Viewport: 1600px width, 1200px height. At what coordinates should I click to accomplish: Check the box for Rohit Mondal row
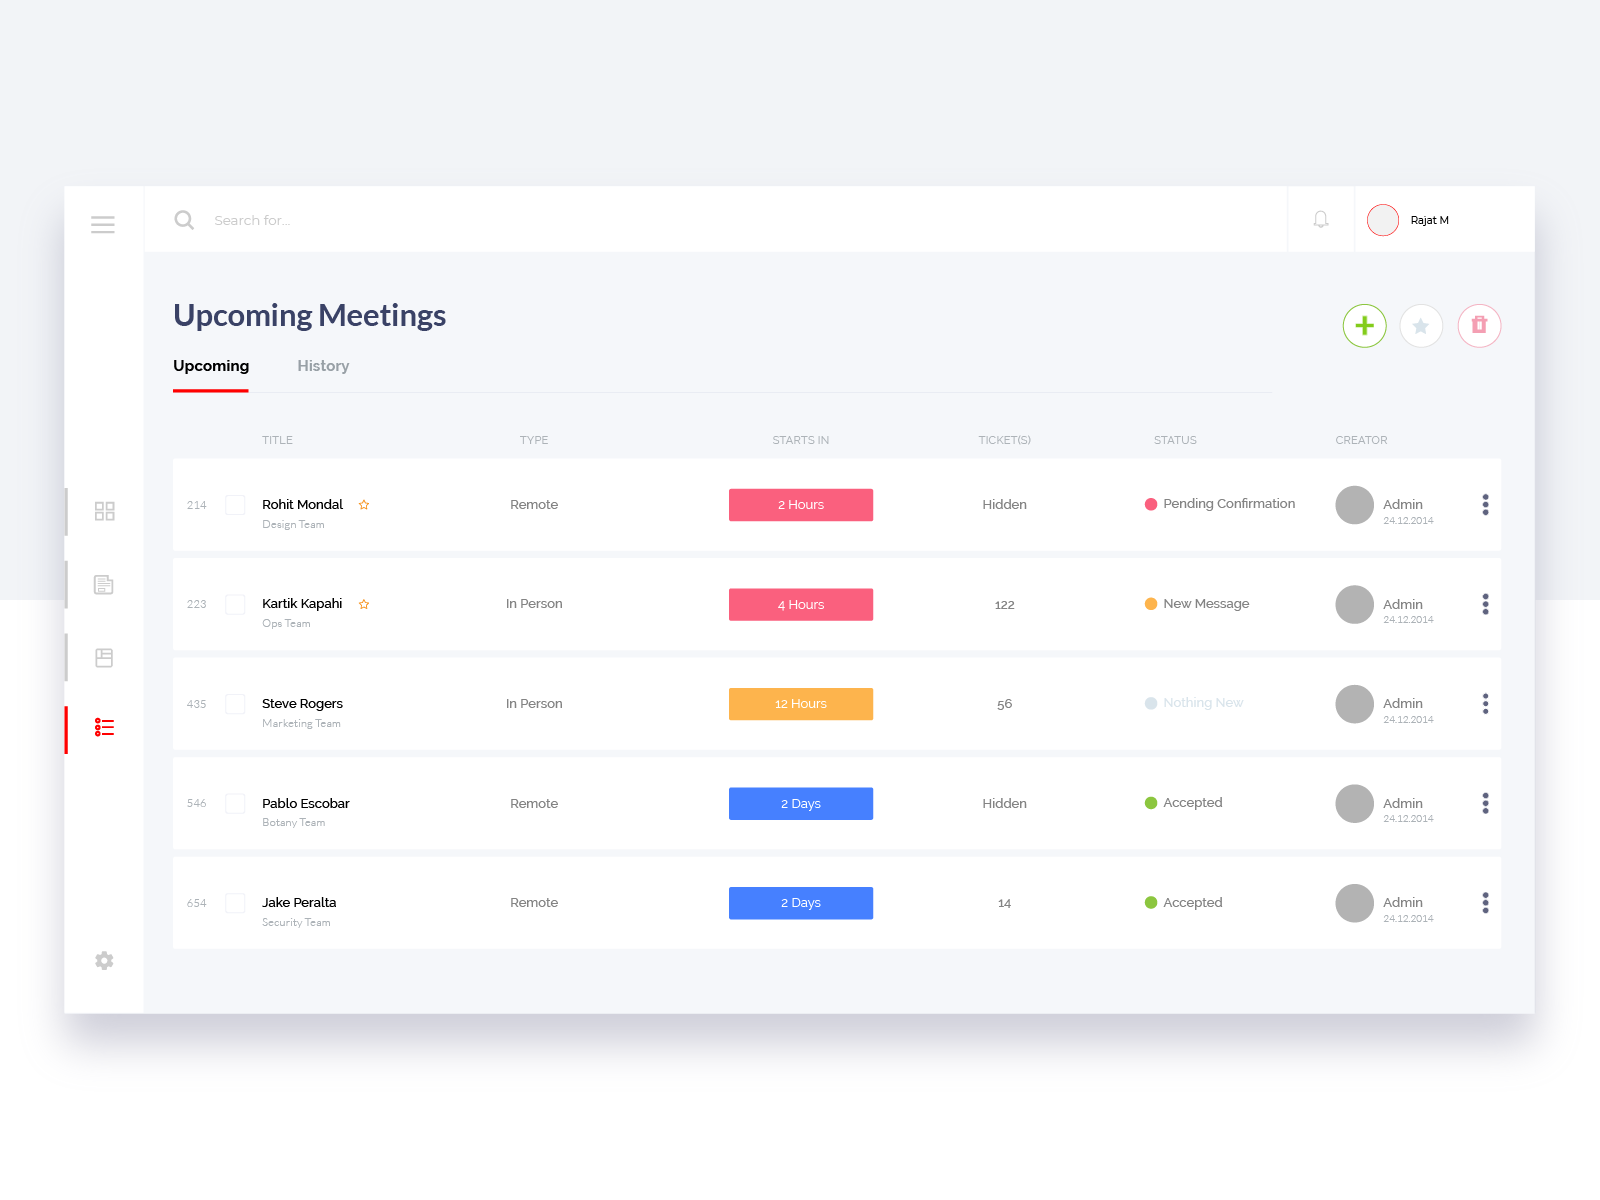[x=235, y=505]
